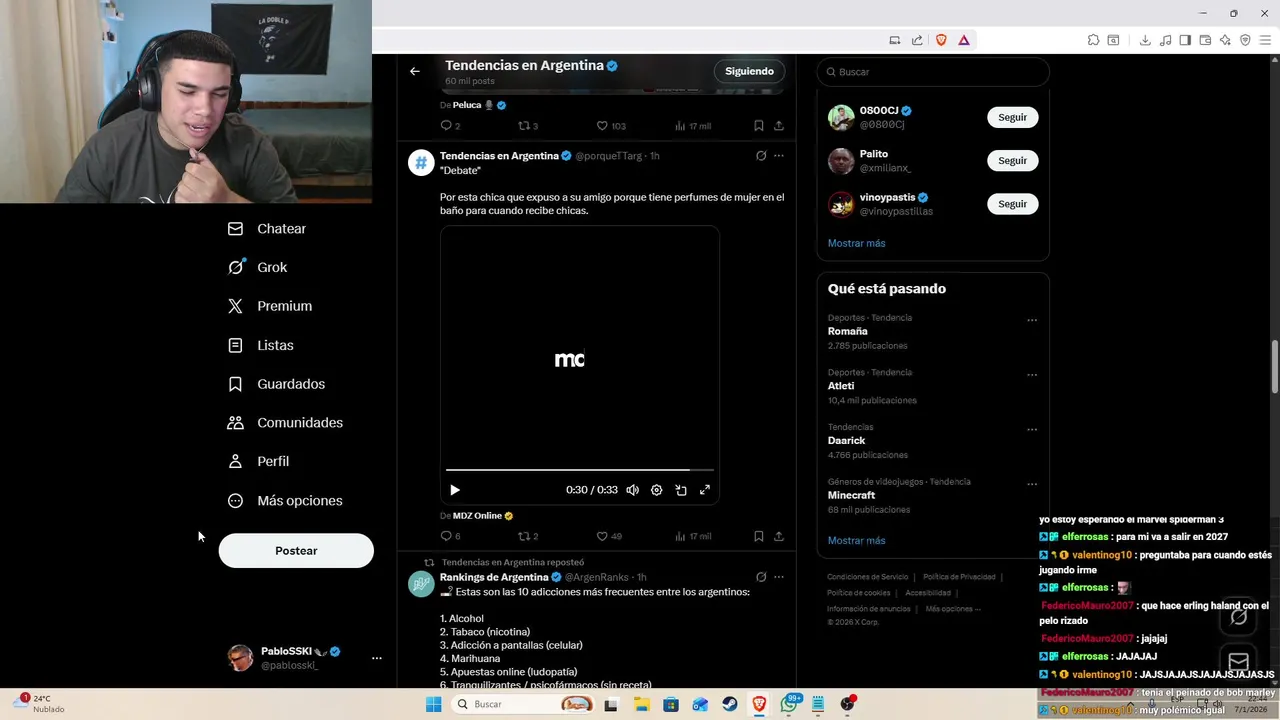Open Guardados in the sidebar

tap(276, 384)
